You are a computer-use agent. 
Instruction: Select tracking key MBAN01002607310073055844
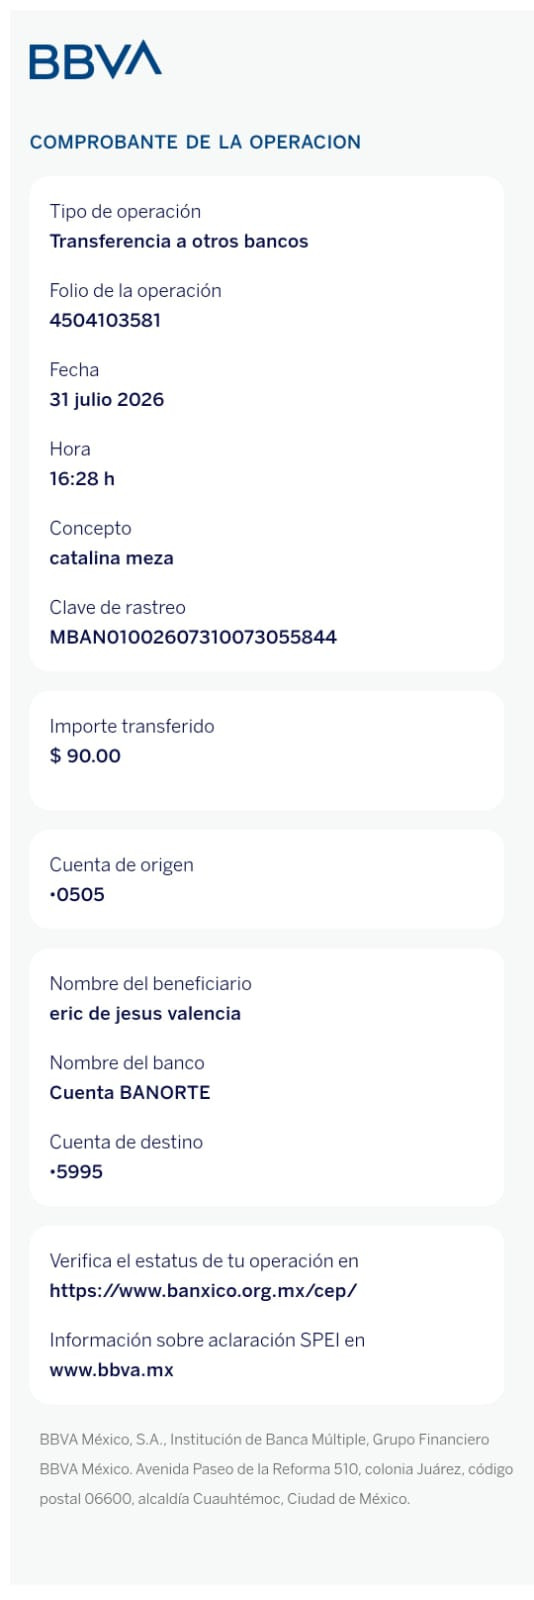(193, 637)
